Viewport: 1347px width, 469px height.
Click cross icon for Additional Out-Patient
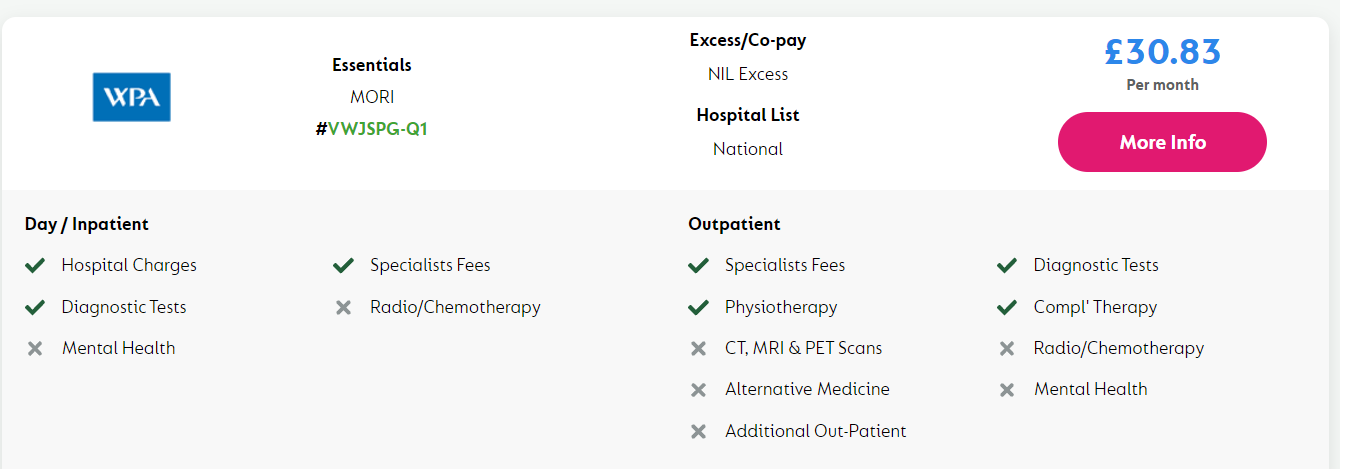click(x=699, y=432)
